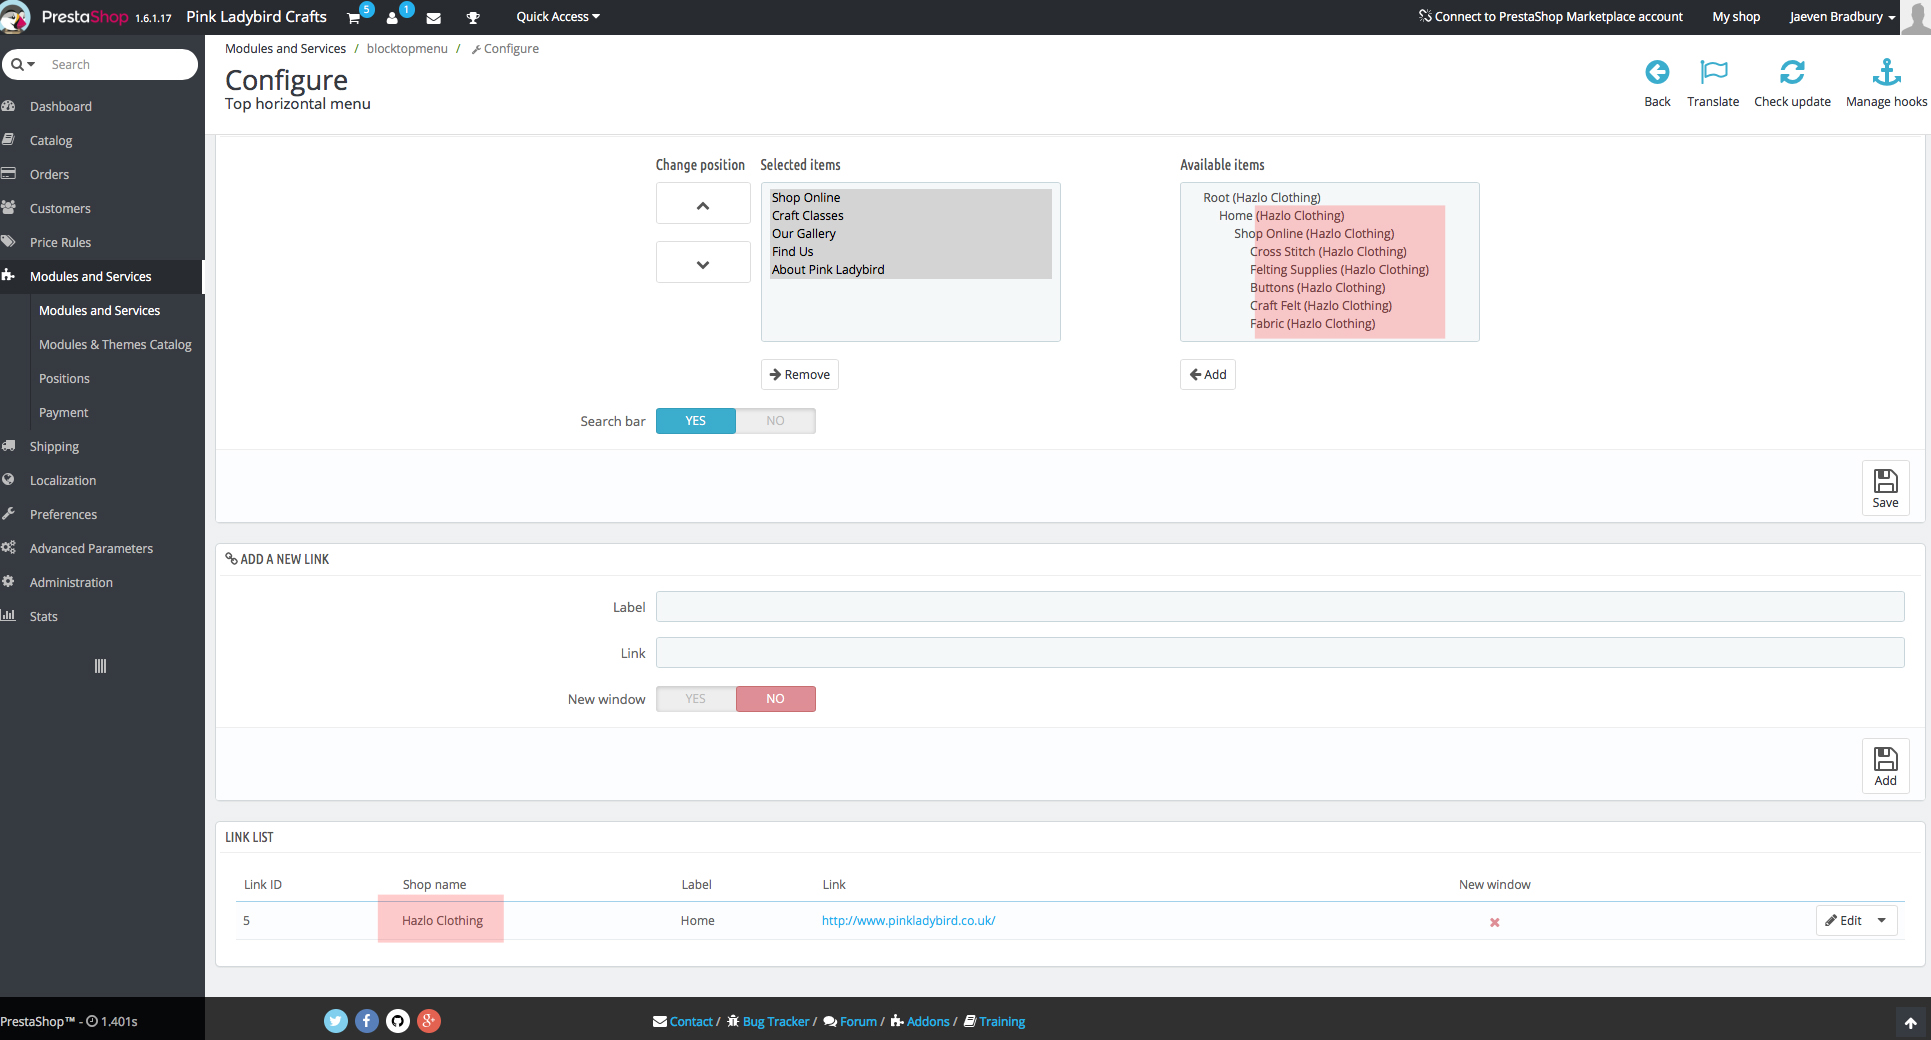1931x1040 pixels.
Task: Open Modules & Themes Catalog submenu
Action: tap(115, 344)
